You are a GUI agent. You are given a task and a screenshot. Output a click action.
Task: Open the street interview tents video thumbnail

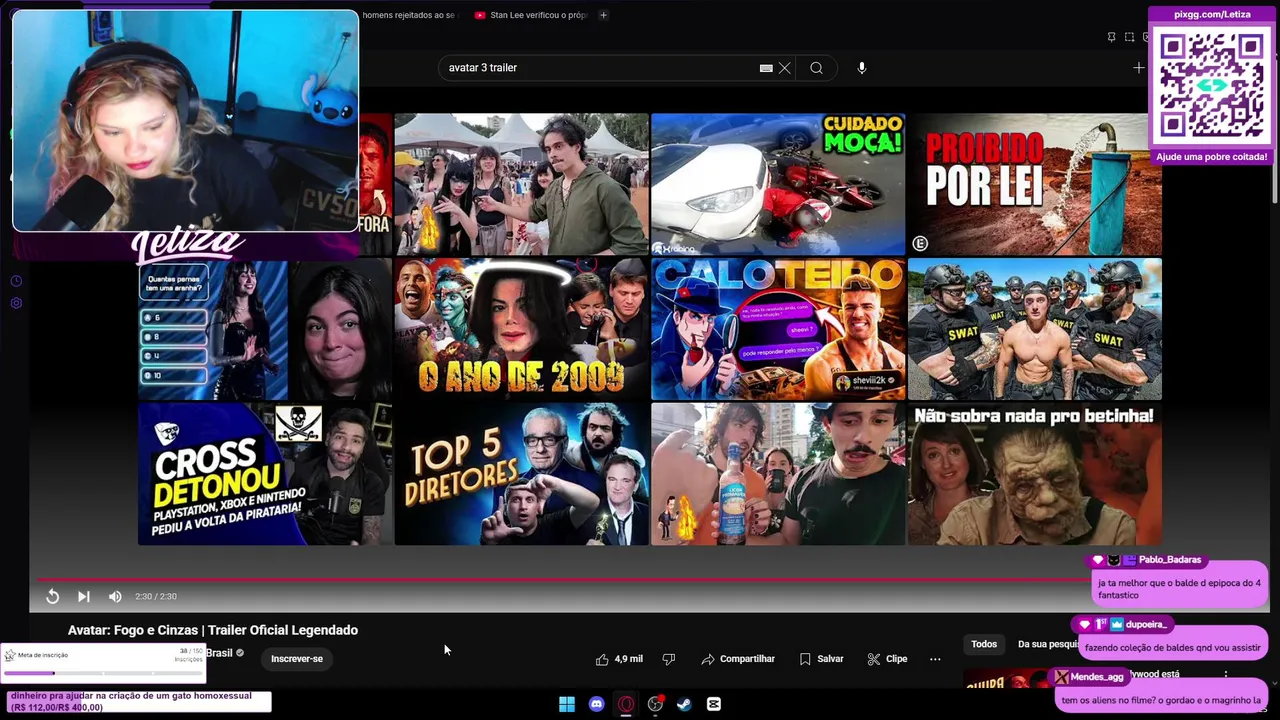[x=521, y=184]
